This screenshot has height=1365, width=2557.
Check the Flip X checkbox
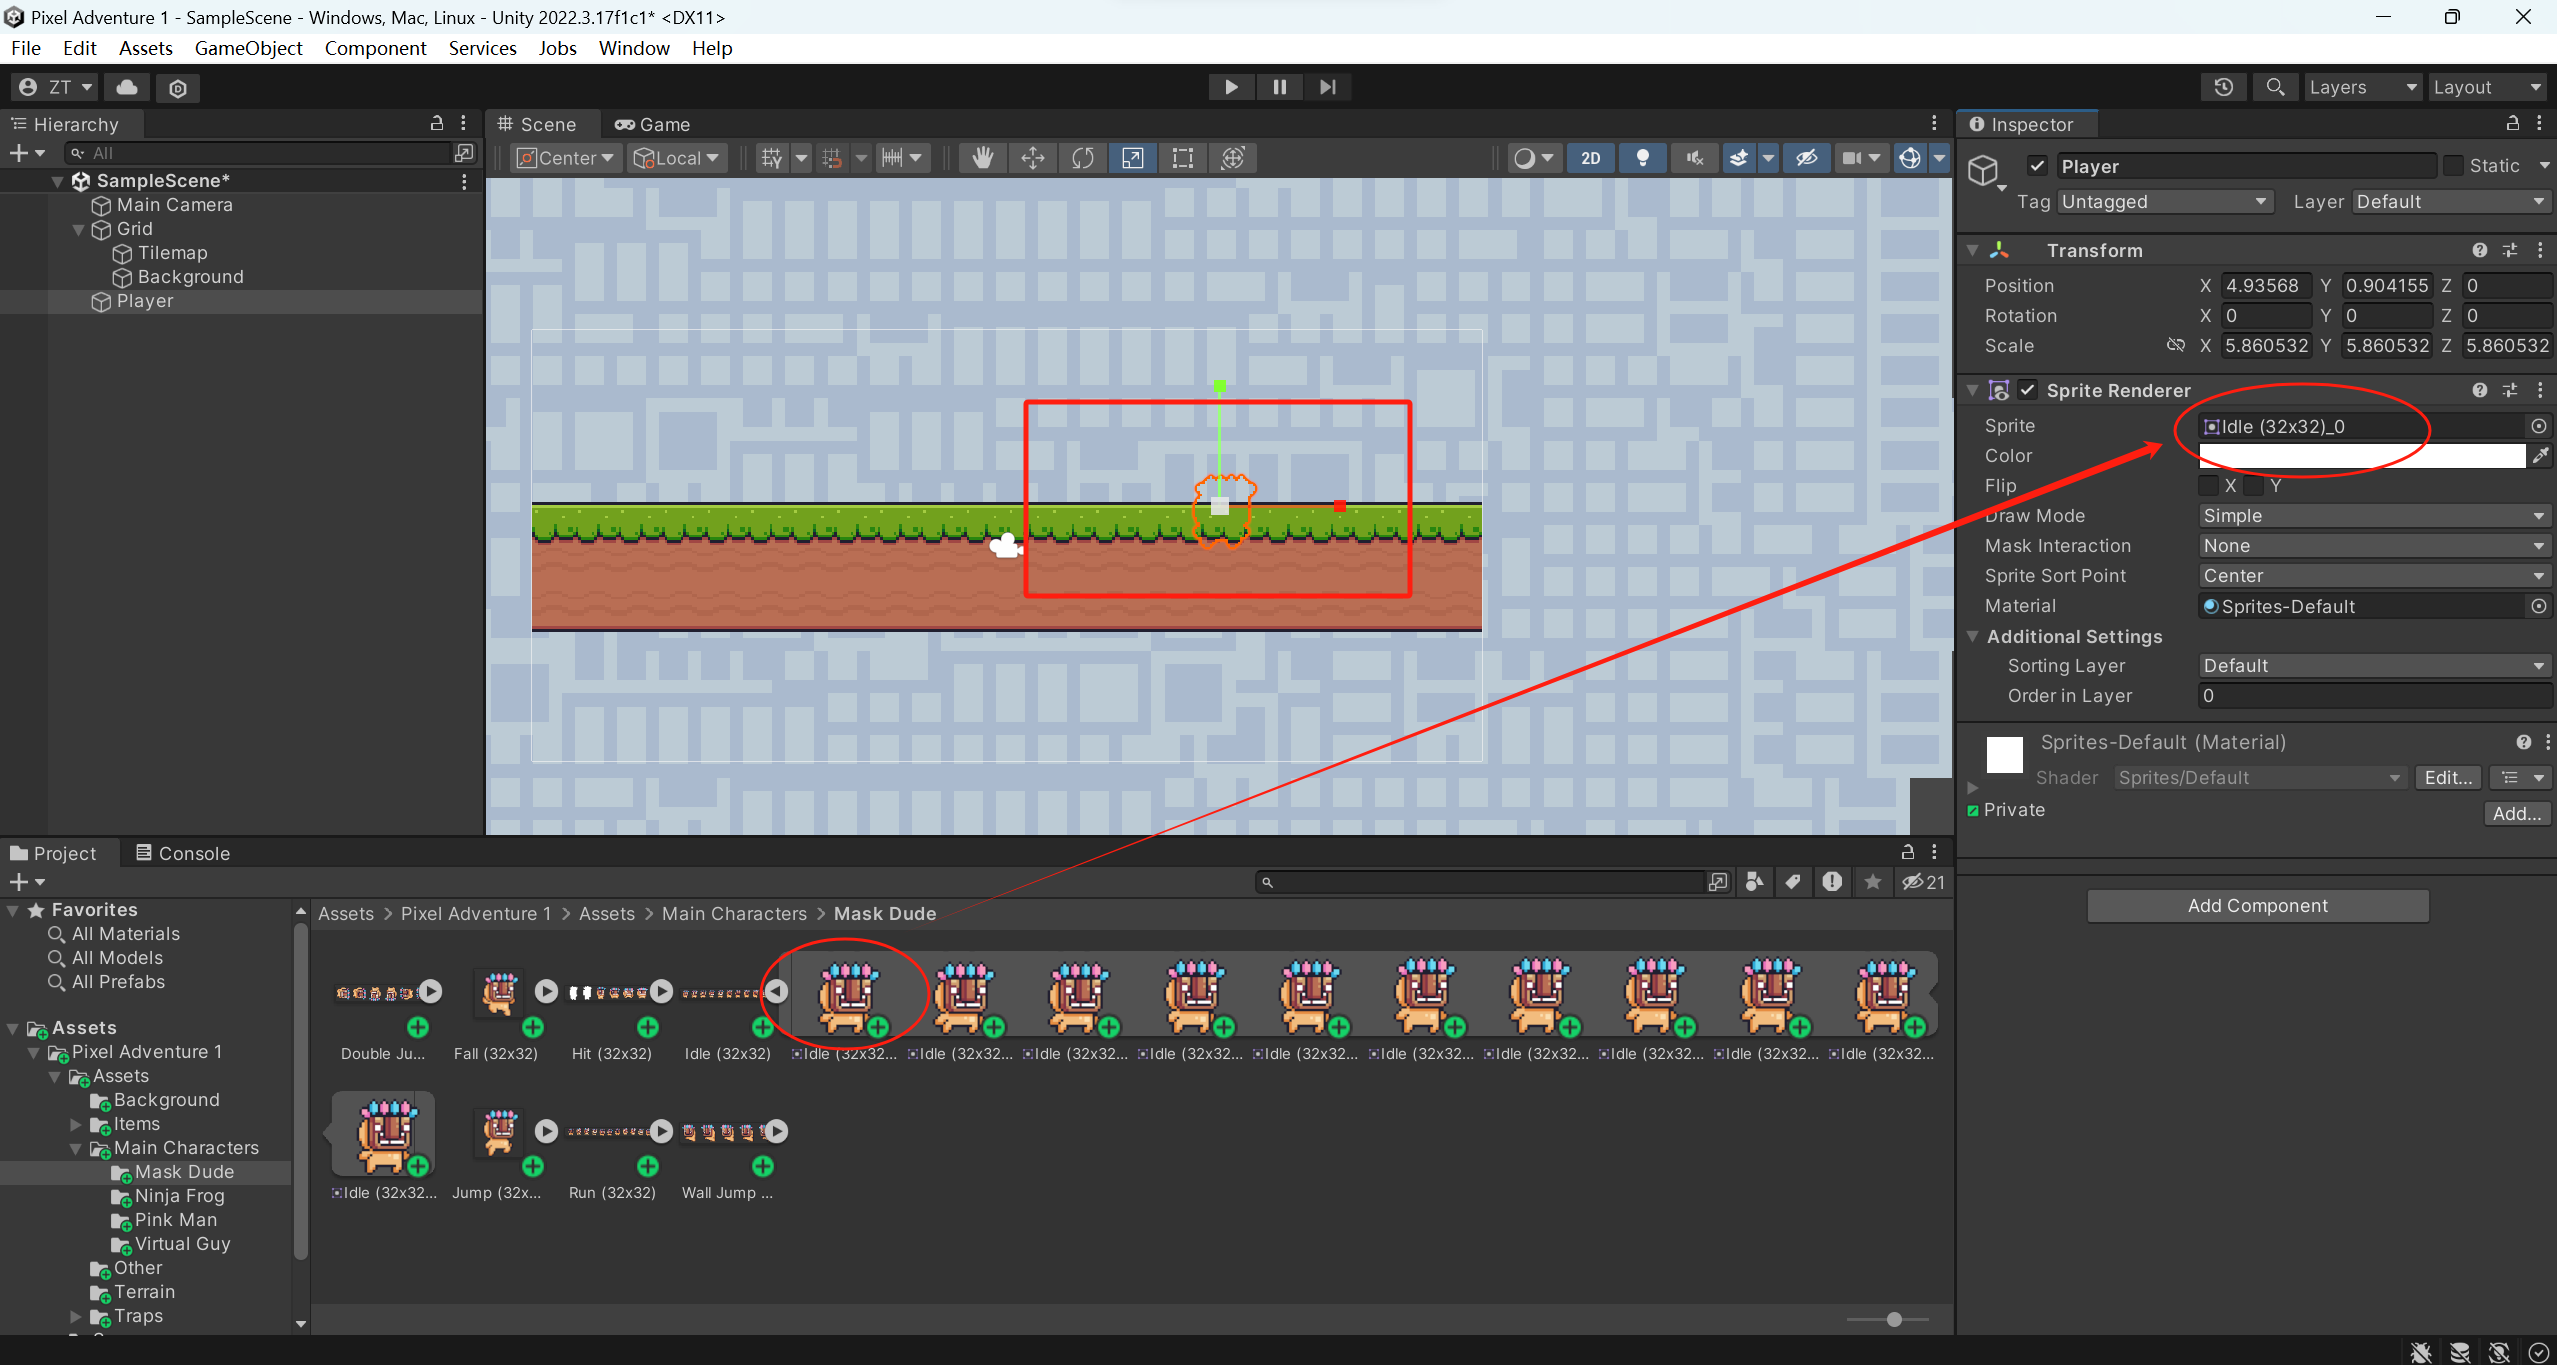(2210, 485)
